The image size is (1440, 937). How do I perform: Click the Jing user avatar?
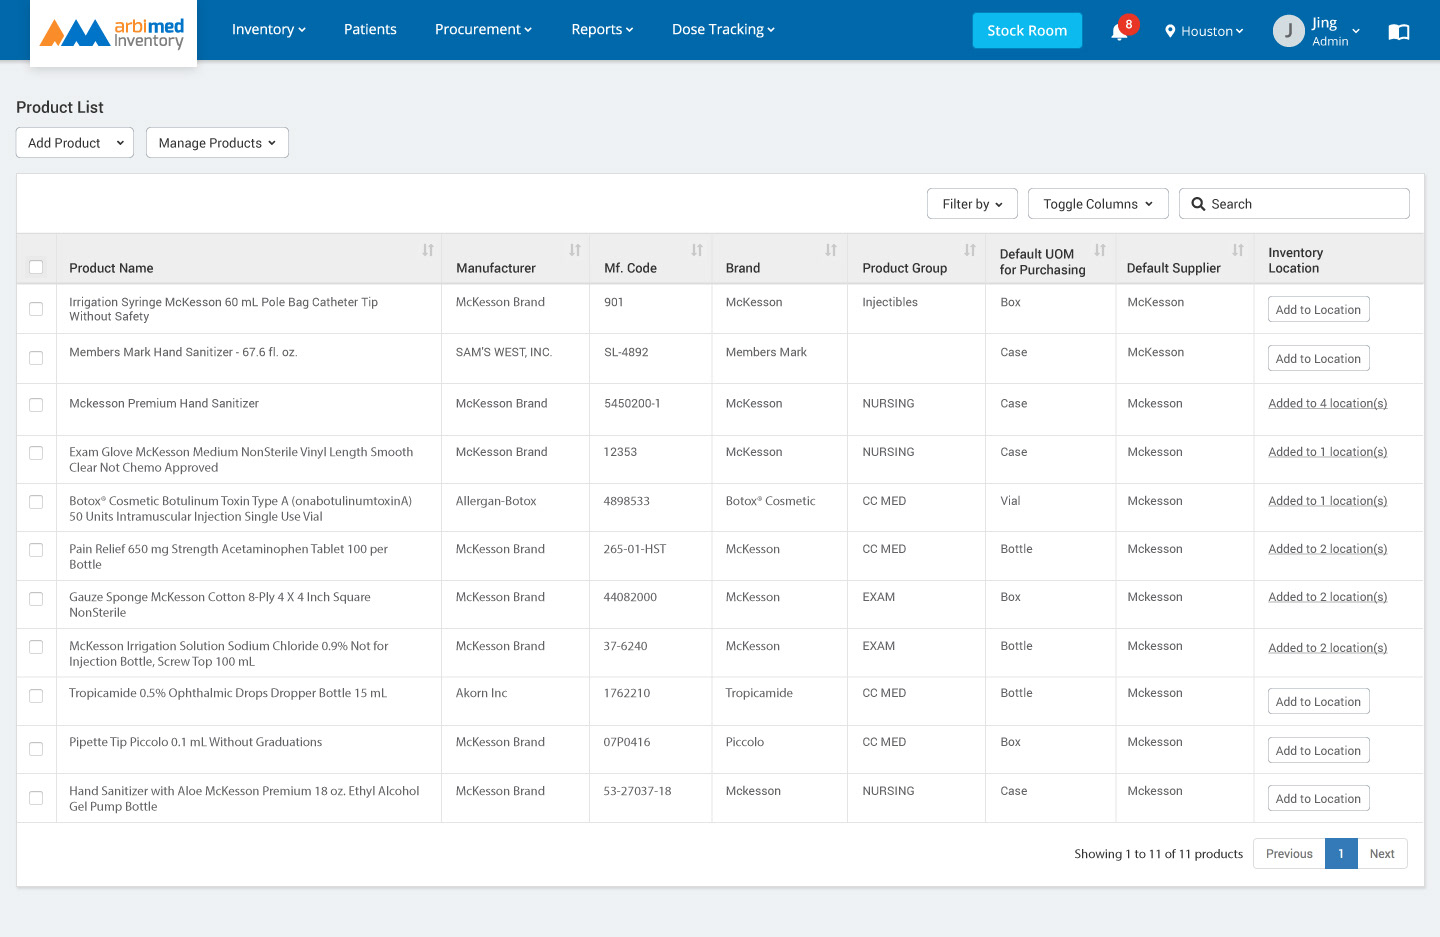tap(1288, 31)
